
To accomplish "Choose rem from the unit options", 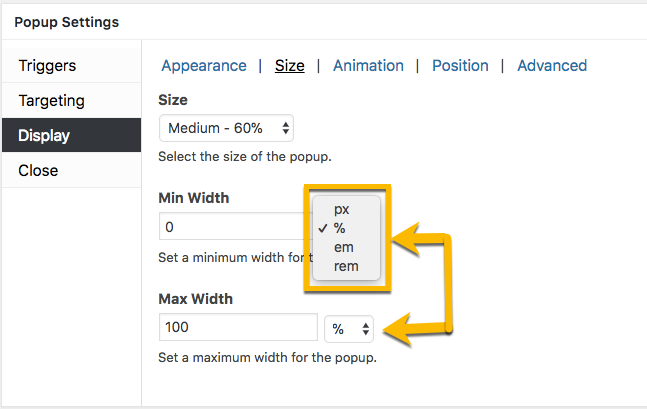I will click(x=346, y=266).
